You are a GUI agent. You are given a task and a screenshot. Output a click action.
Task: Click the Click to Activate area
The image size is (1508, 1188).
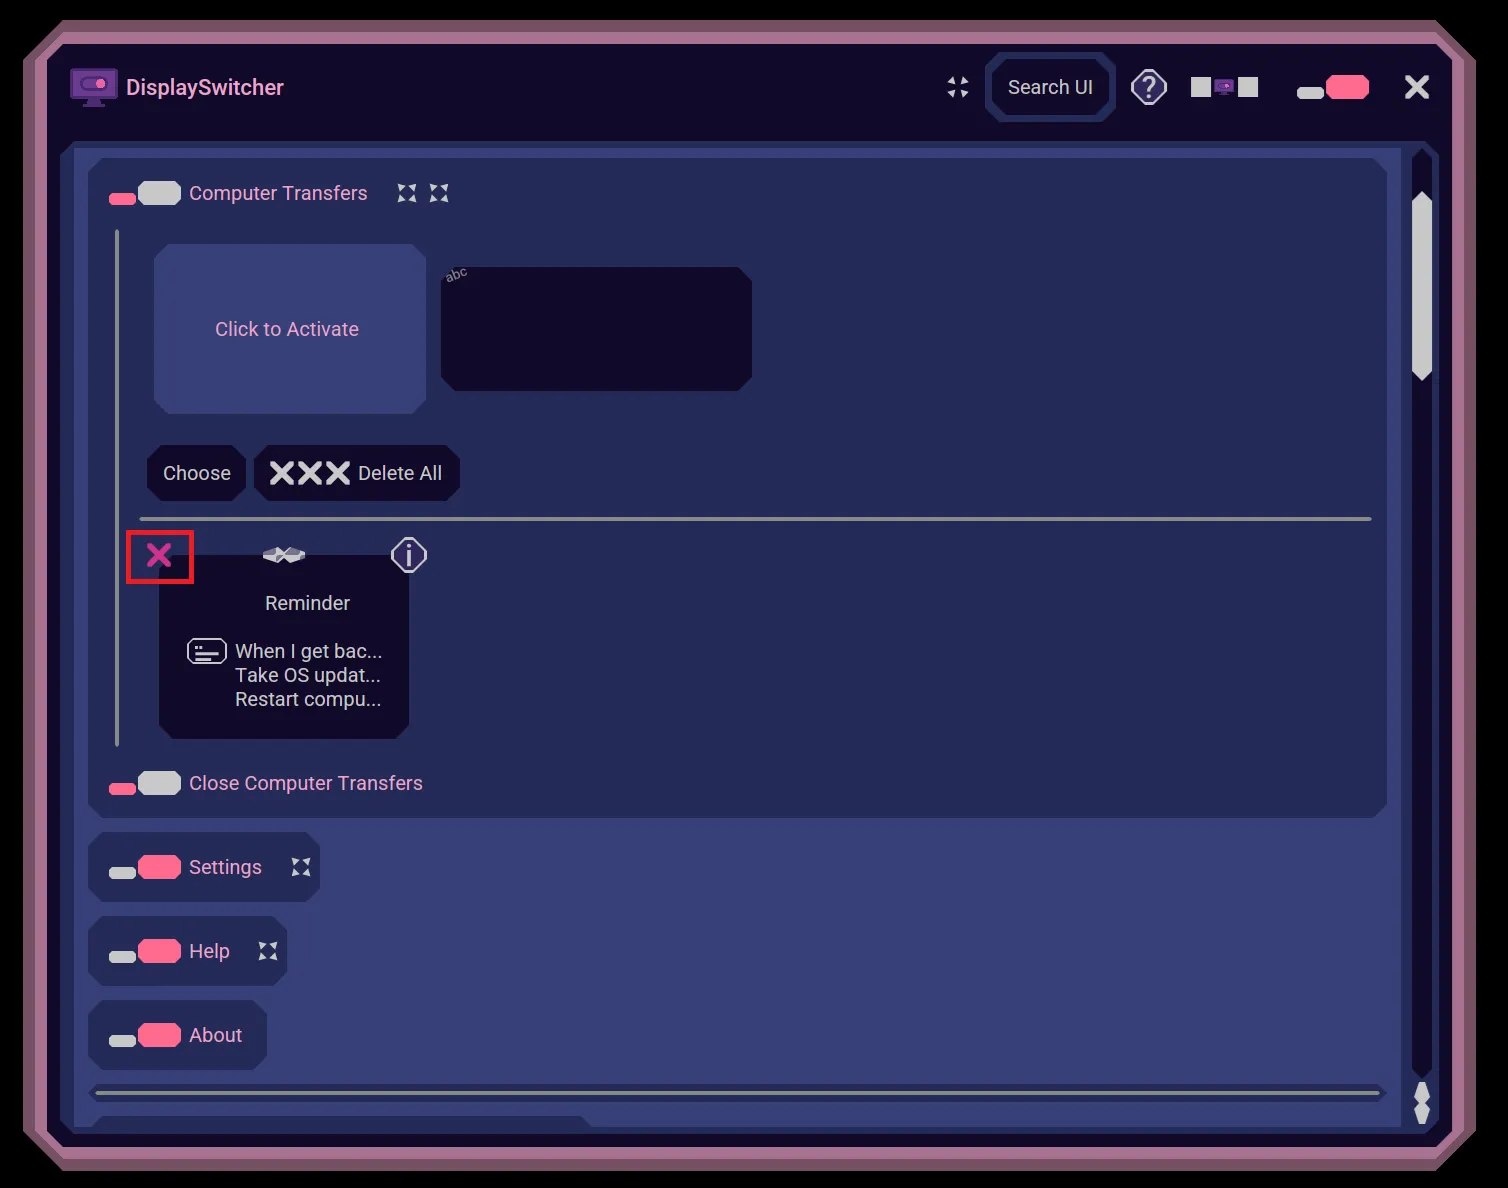pyautogui.click(x=290, y=329)
